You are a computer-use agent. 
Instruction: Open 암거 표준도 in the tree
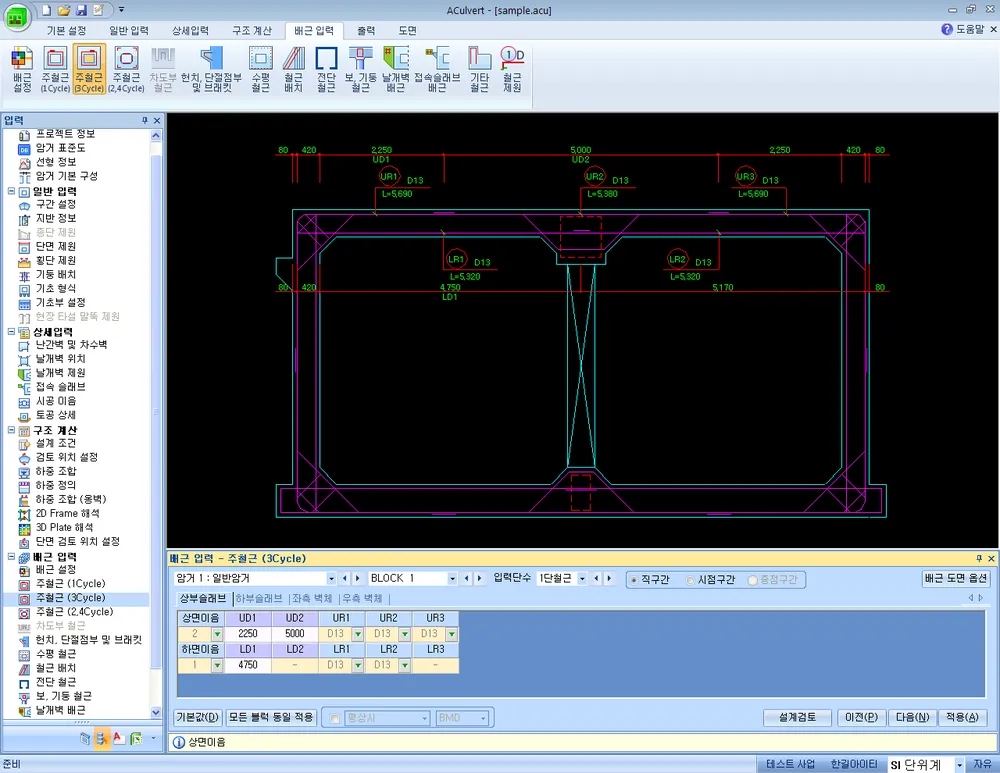[x=60, y=148]
